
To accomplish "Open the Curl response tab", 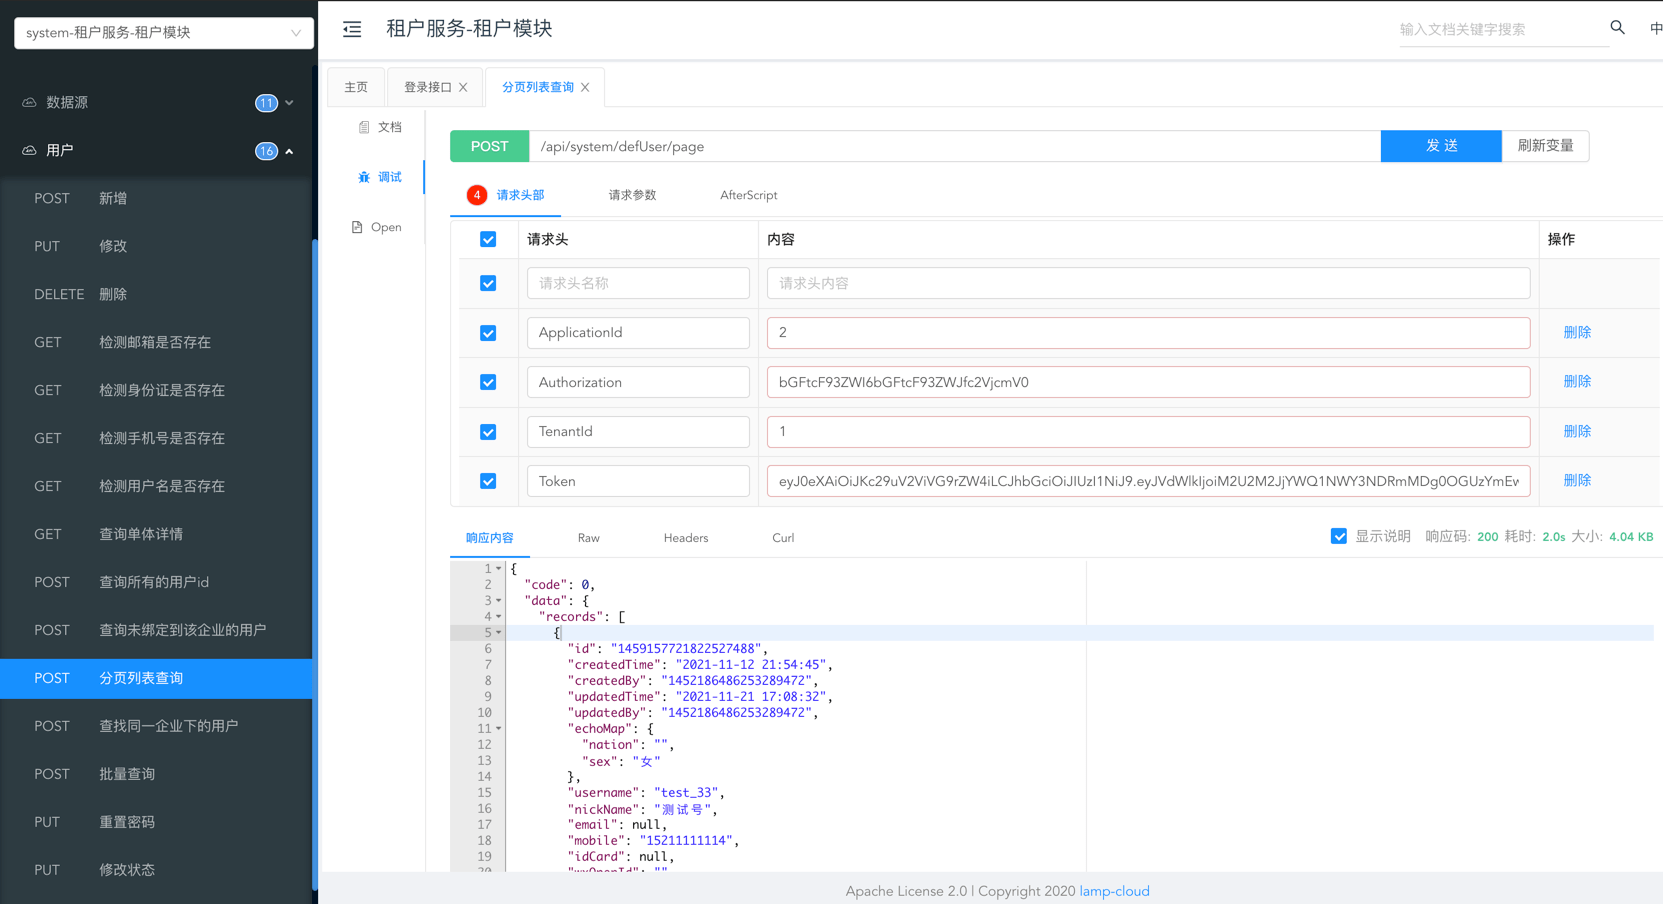I will point(783,538).
